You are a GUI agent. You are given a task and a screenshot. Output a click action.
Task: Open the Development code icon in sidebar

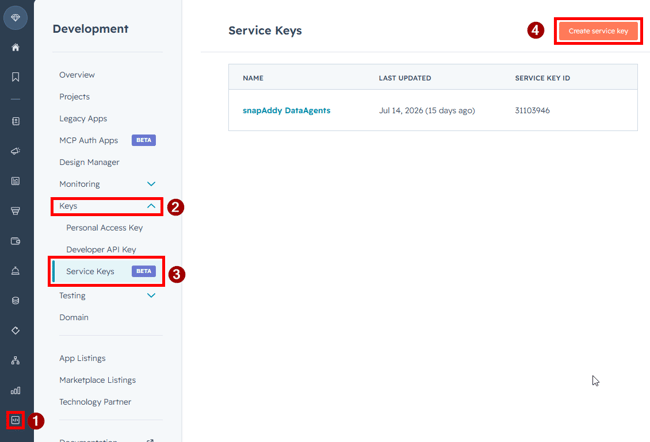[x=15, y=420]
